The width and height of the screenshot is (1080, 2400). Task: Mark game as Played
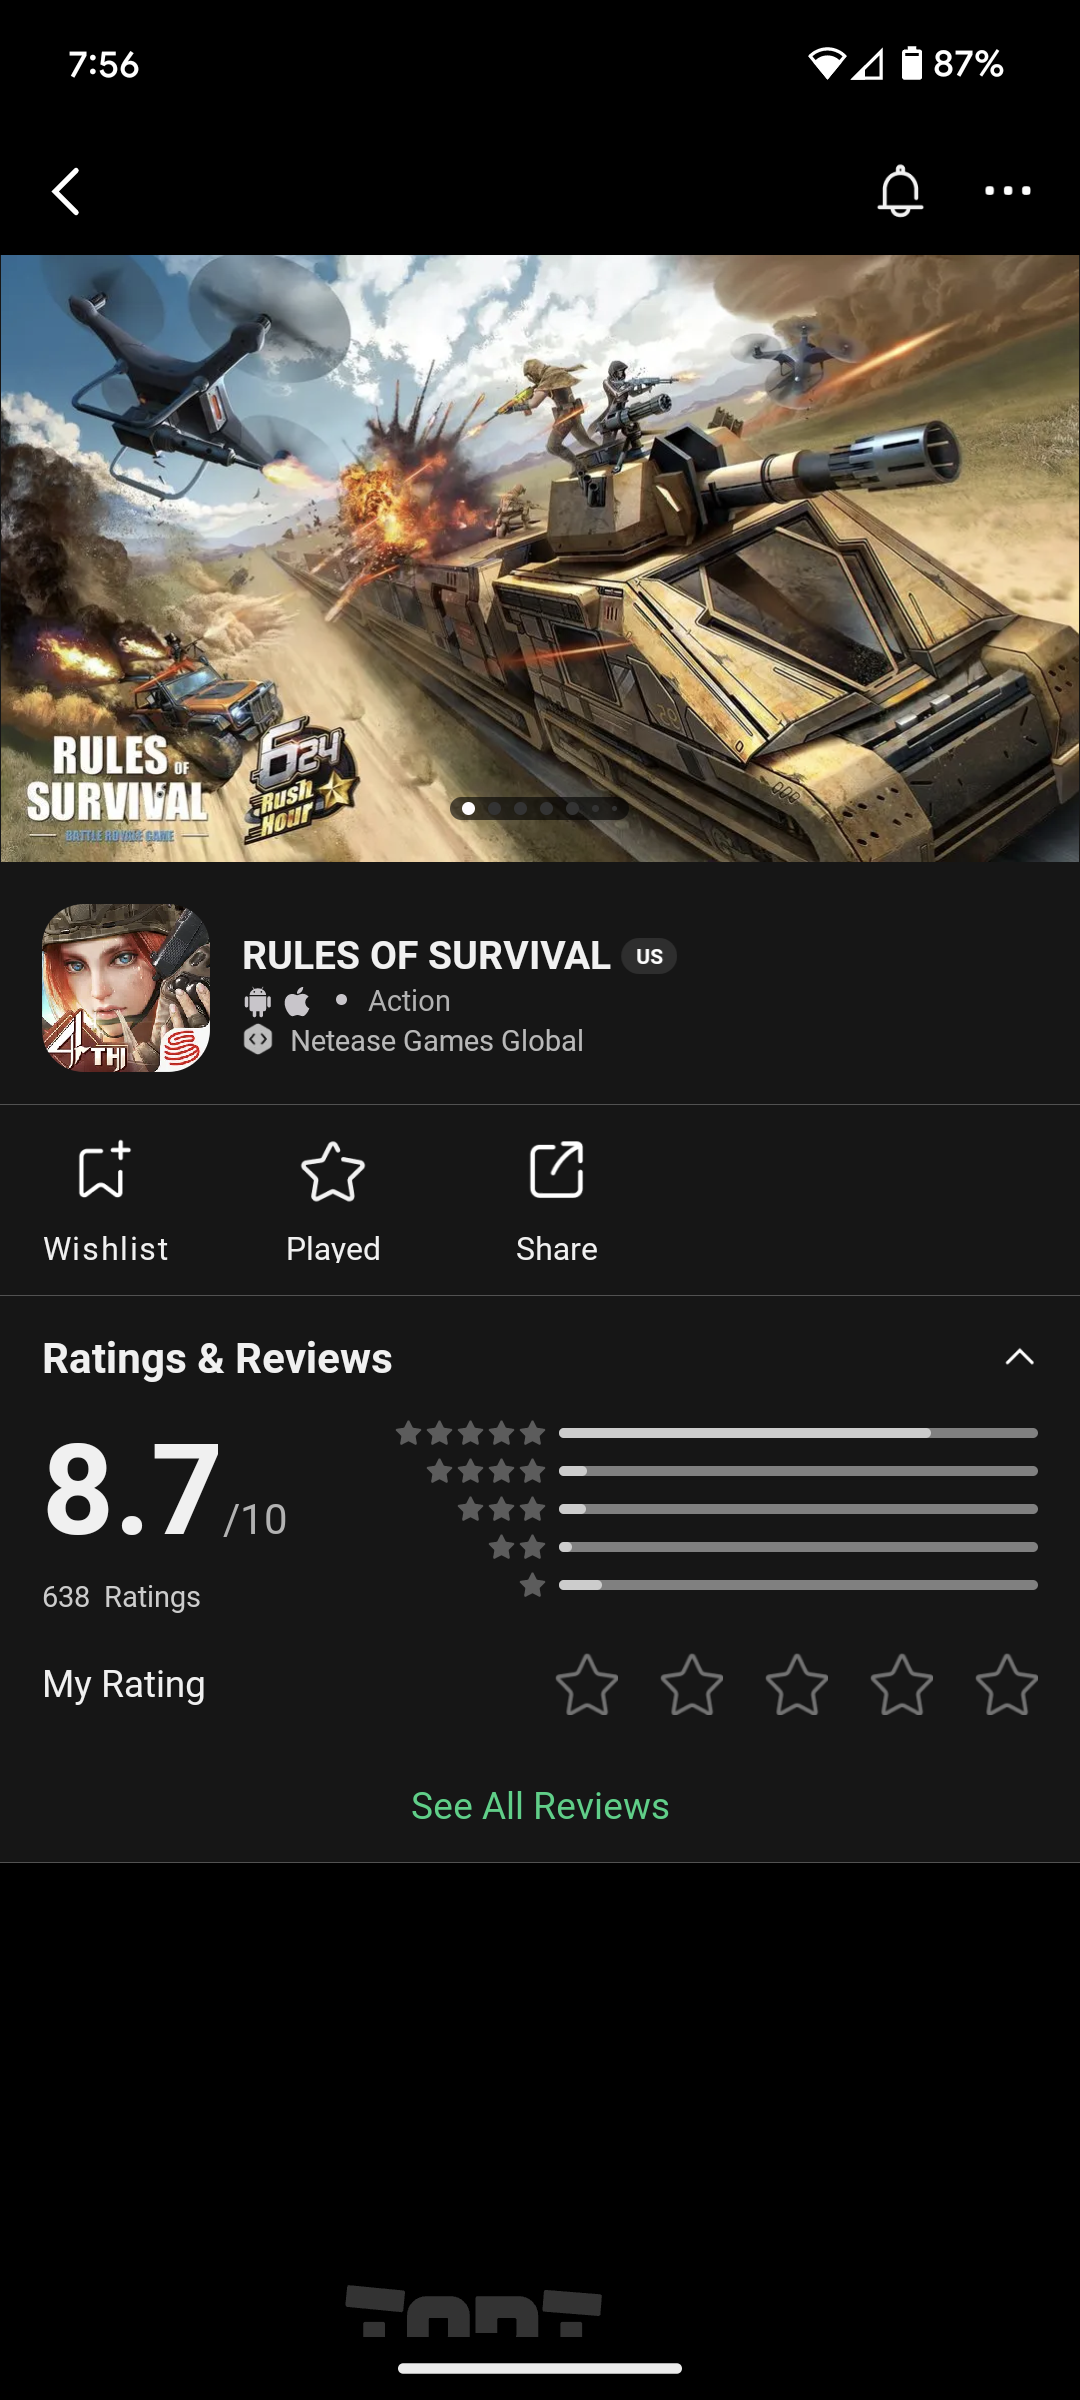click(333, 1201)
